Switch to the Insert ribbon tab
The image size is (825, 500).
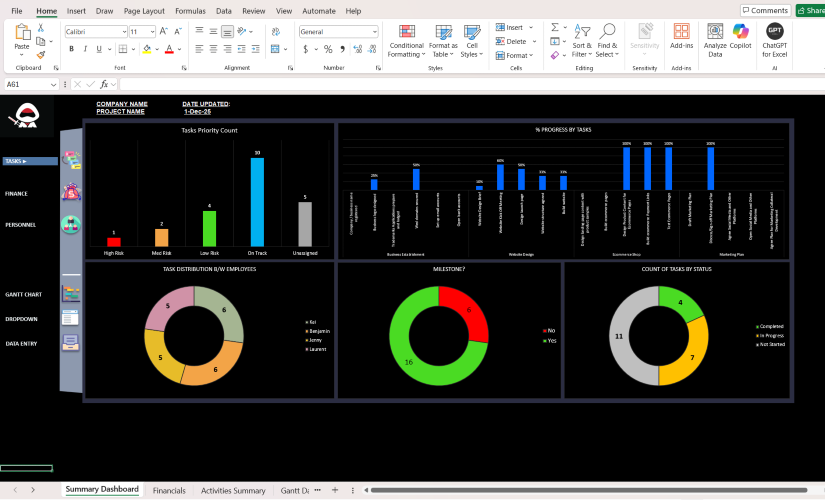point(76,11)
